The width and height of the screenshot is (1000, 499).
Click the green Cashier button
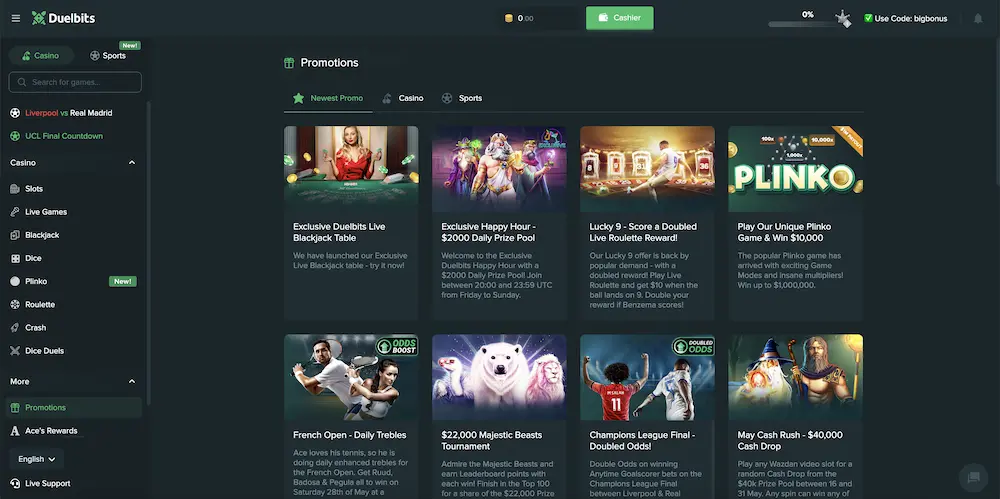click(x=620, y=18)
